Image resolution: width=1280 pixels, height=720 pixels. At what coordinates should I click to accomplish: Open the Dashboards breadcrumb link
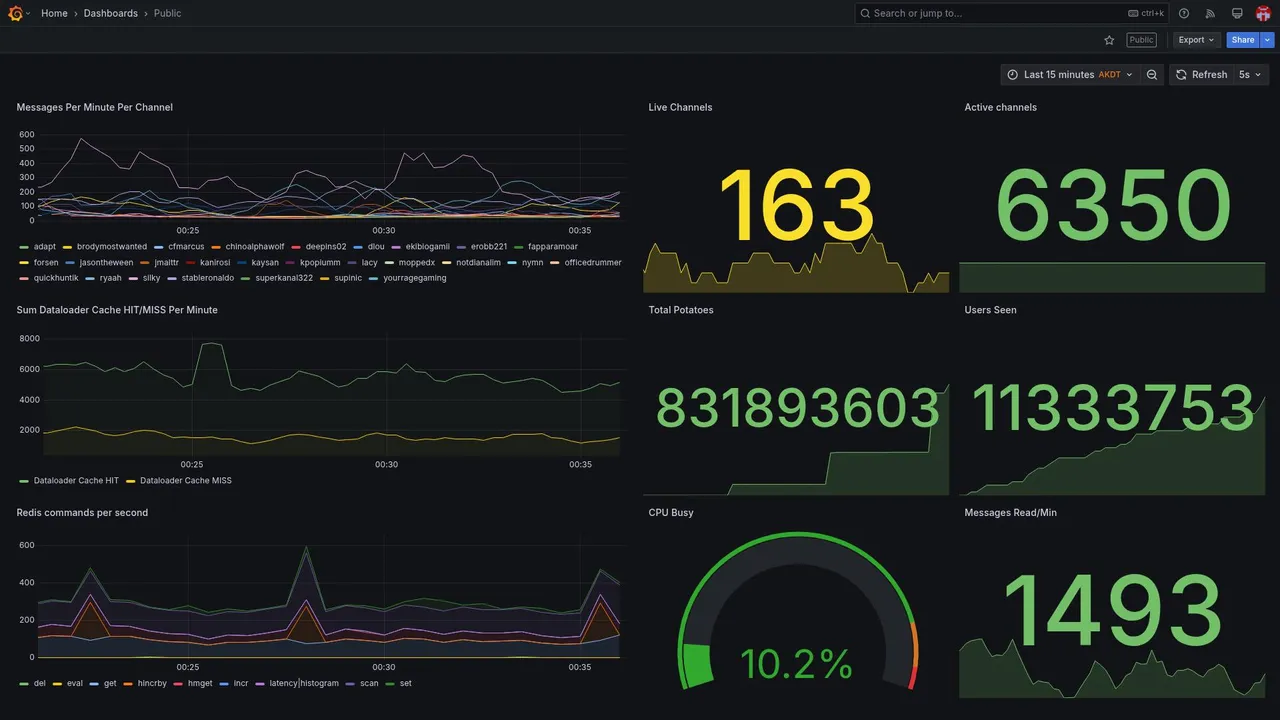coord(111,13)
